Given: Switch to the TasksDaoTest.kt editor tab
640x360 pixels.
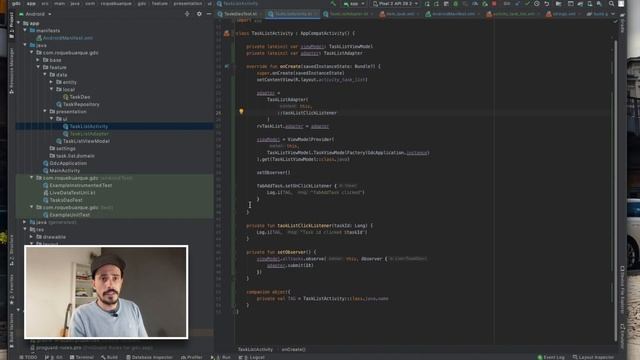Looking at the screenshot, I should pos(240,14).
